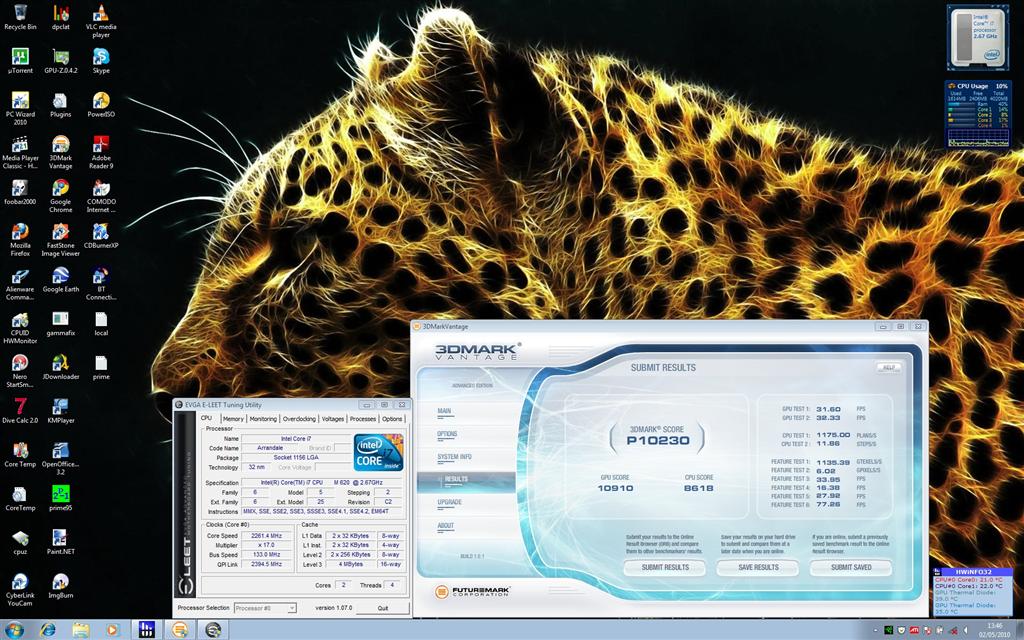Click the Paint.NET desktop icon
This screenshot has height=640, width=1024.
click(x=61, y=542)
